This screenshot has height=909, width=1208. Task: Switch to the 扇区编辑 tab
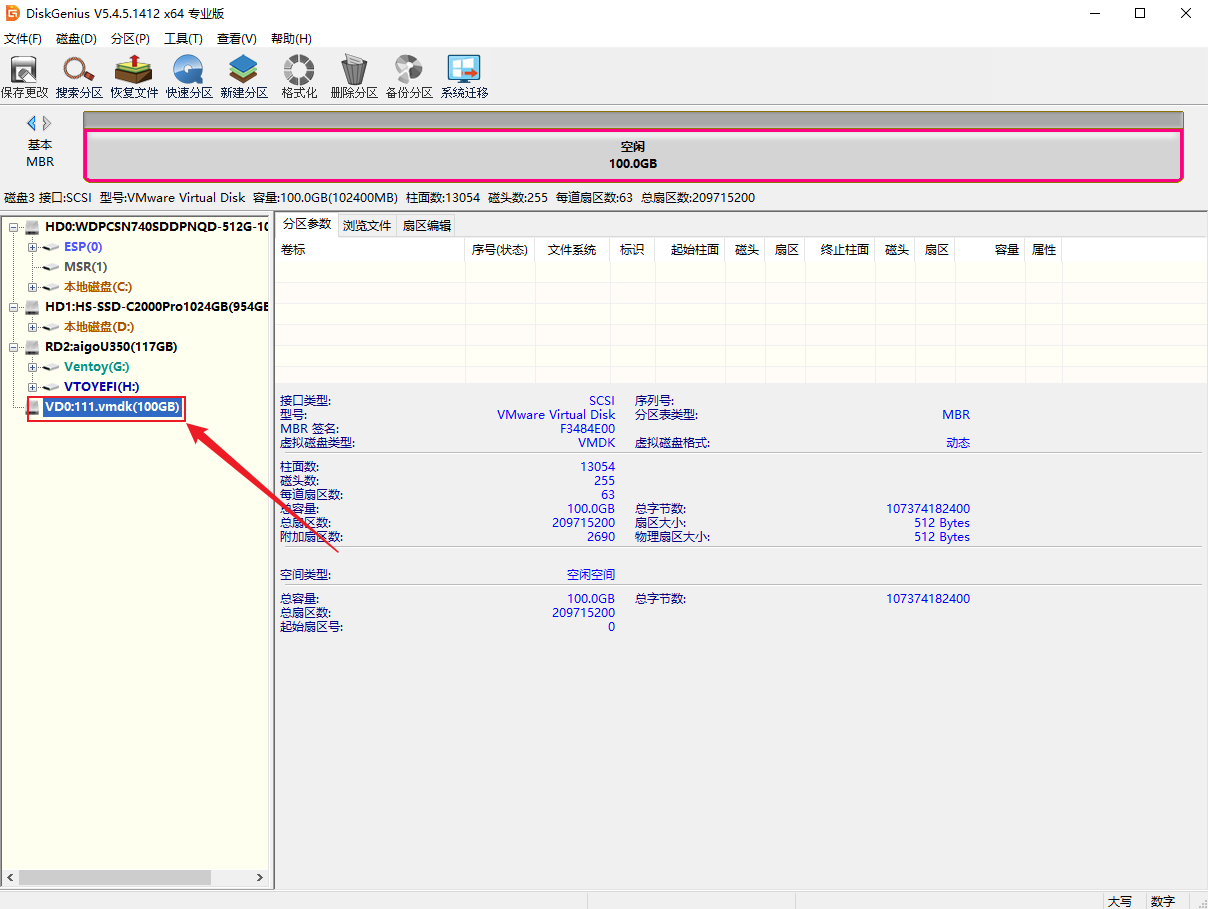[x=427, y=225]
